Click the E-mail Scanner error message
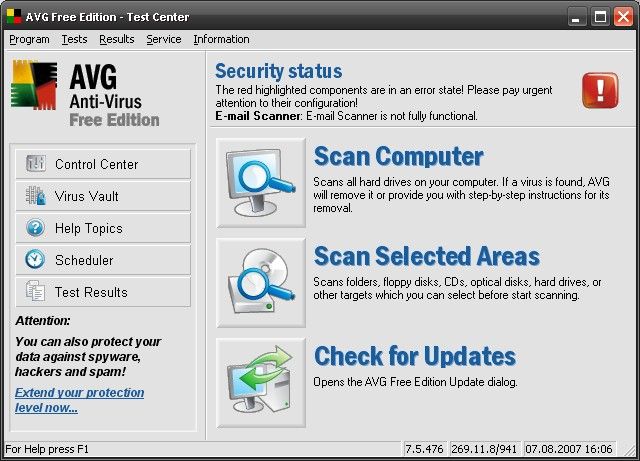 click(346, 116)
